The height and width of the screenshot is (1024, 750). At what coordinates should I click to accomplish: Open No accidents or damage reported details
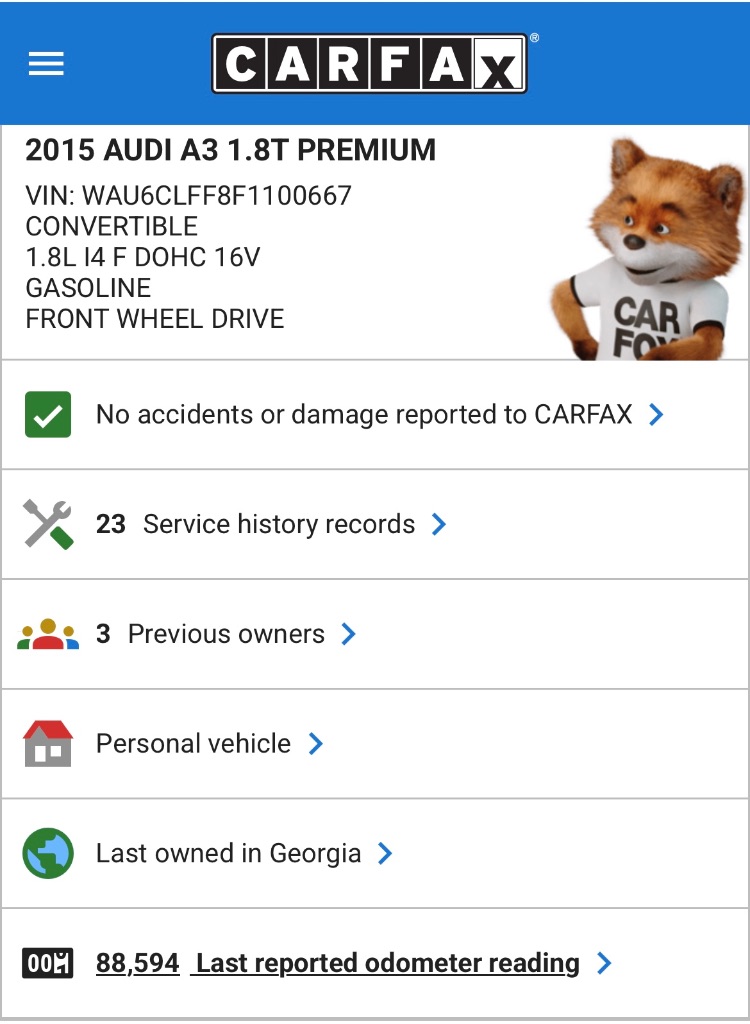[x=363, y=414]
